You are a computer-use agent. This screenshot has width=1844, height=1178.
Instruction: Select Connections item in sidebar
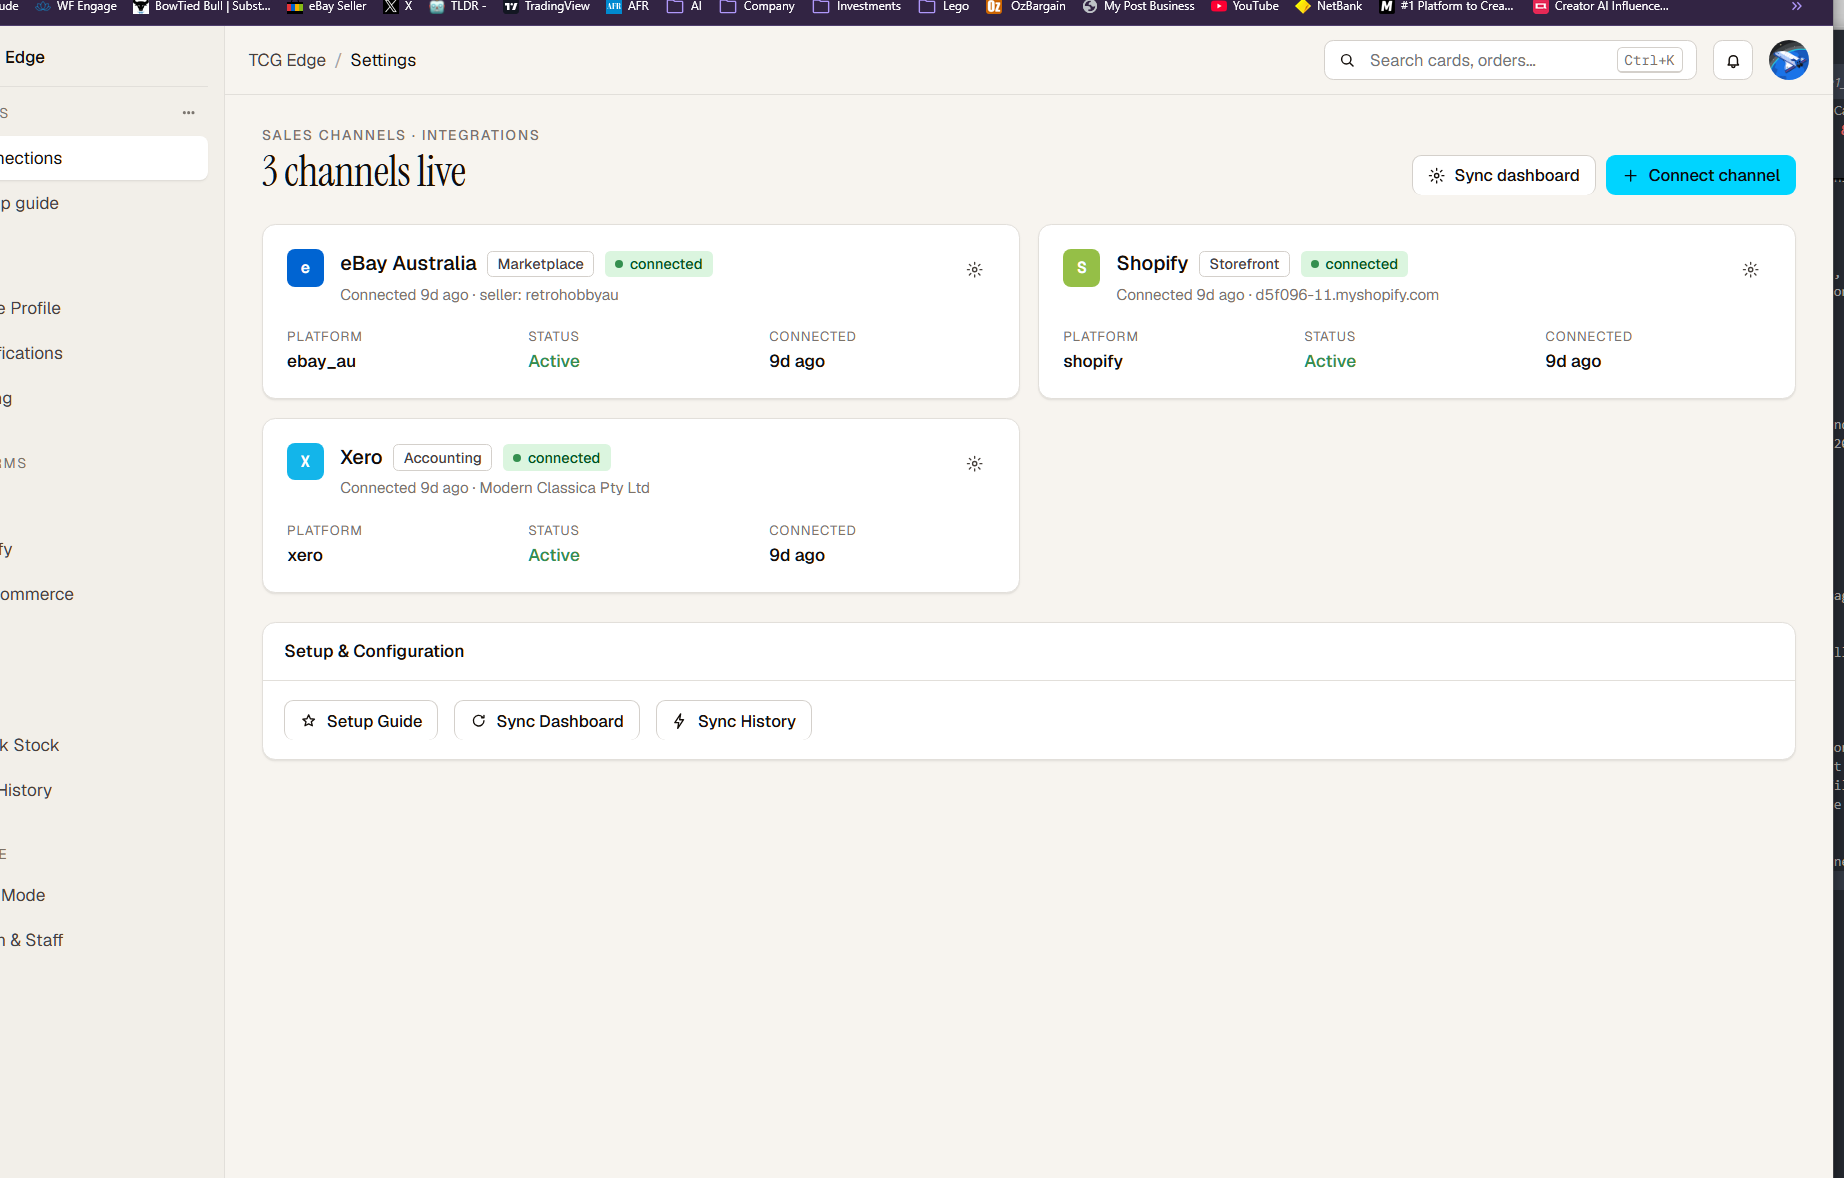coord(104,158)
